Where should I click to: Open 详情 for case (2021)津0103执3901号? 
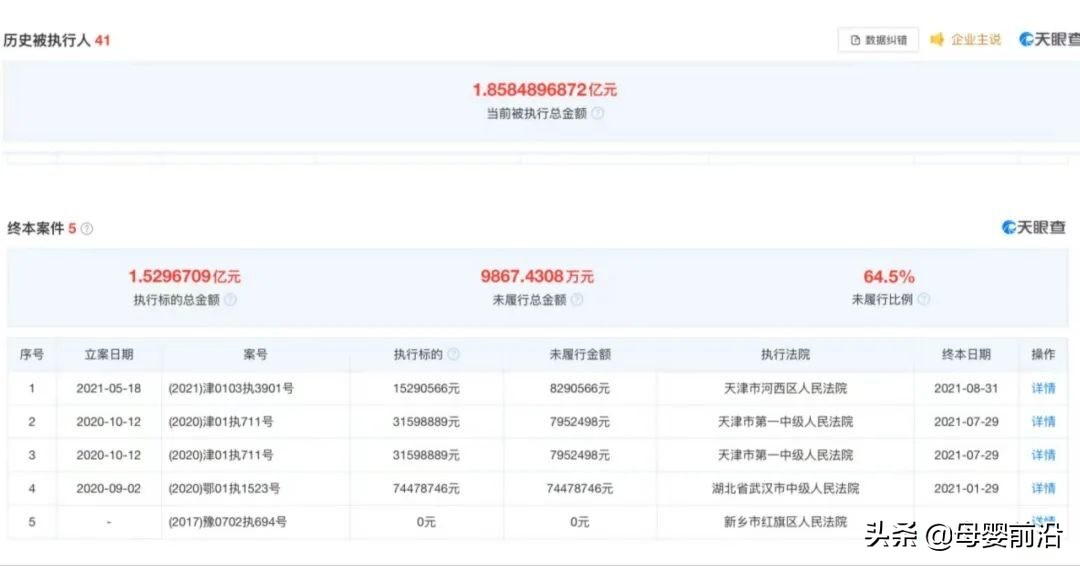[x=1043, y=388]
